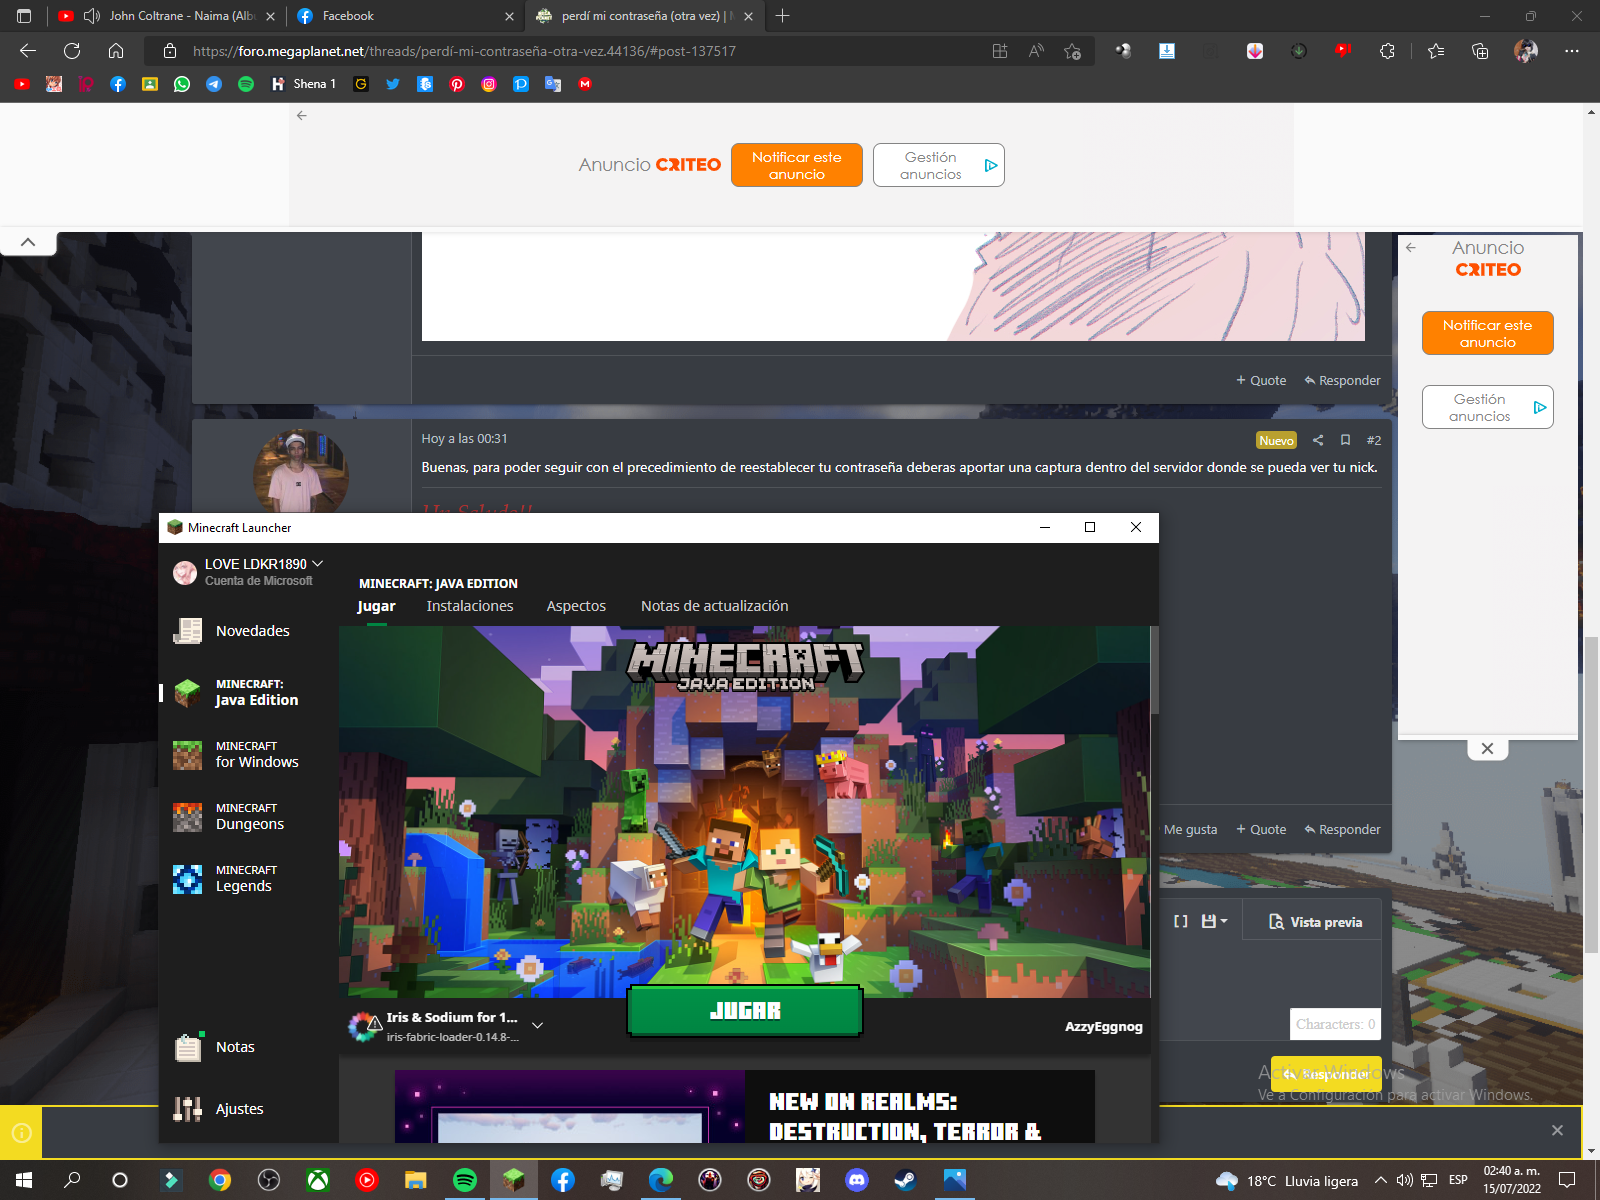Image resolution: width=1600 pixels, height=1200 pixels.
Task: Expand the Iris & Sodium installation selector
Action: click(537, 1026)
